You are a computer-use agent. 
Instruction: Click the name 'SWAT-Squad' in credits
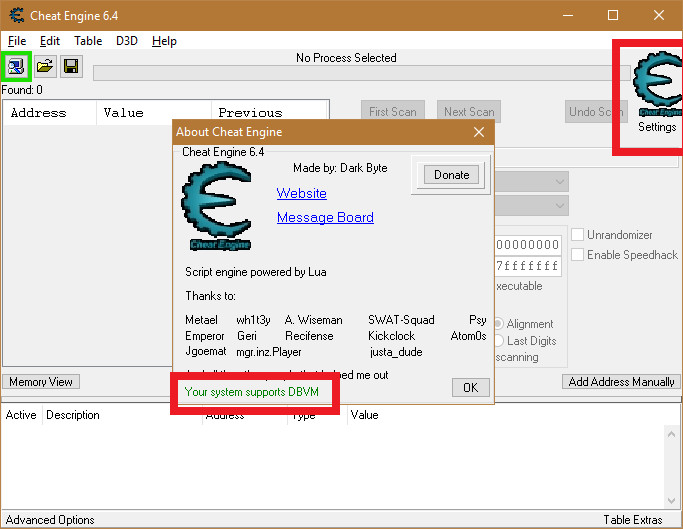[x=401, y=320]
